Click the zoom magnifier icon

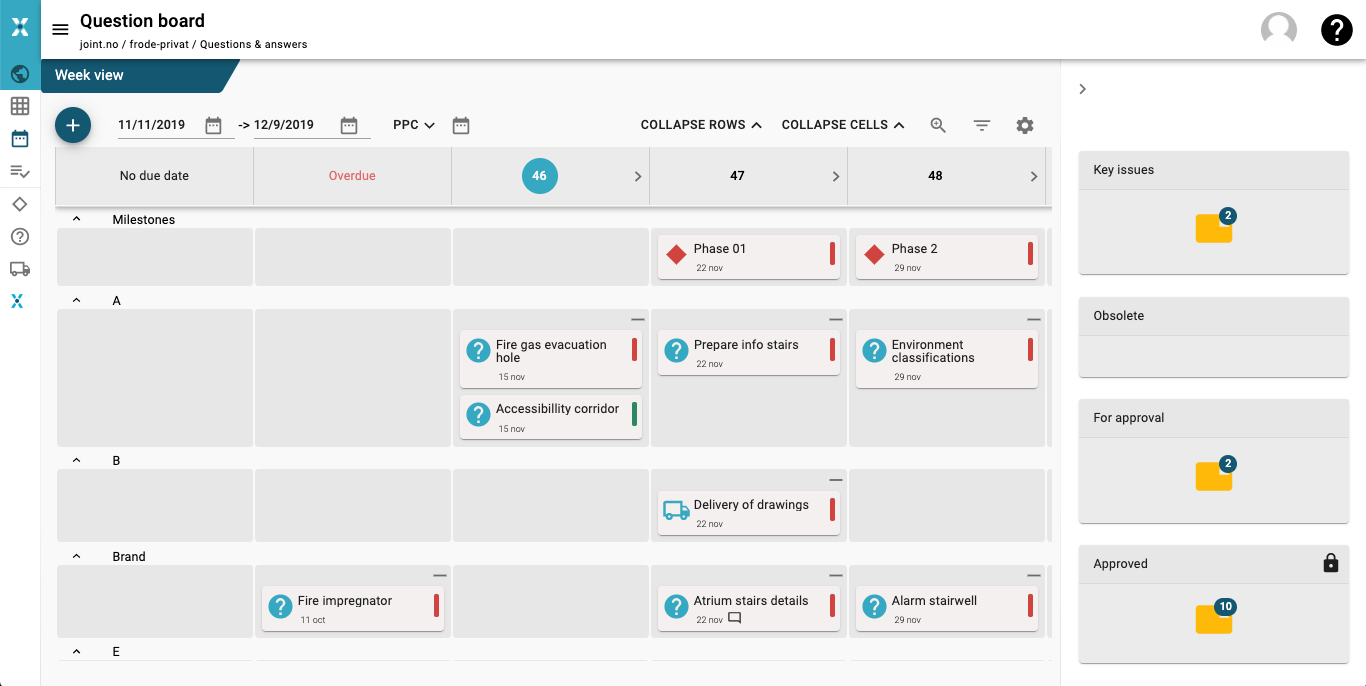(938, 125)
